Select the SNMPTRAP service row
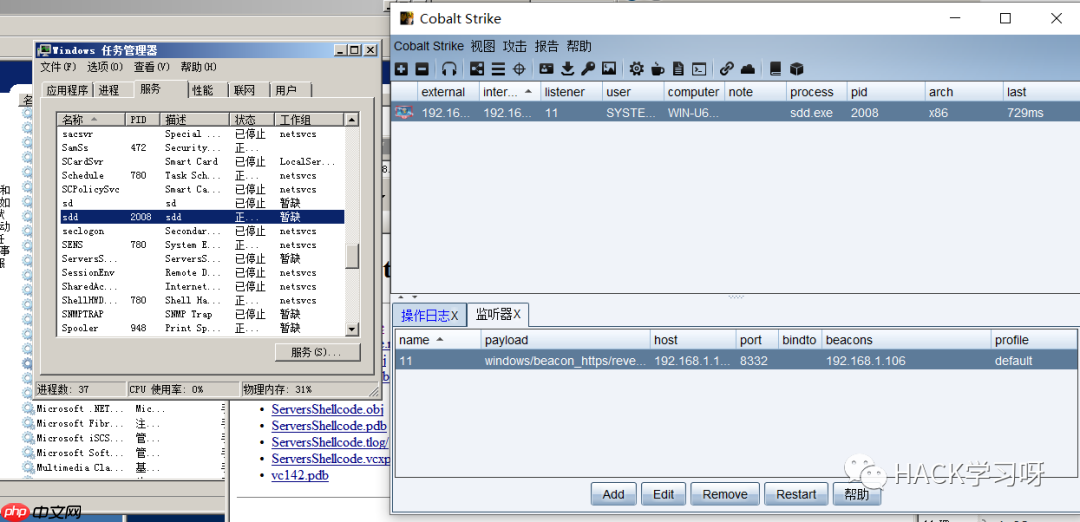 202,314
